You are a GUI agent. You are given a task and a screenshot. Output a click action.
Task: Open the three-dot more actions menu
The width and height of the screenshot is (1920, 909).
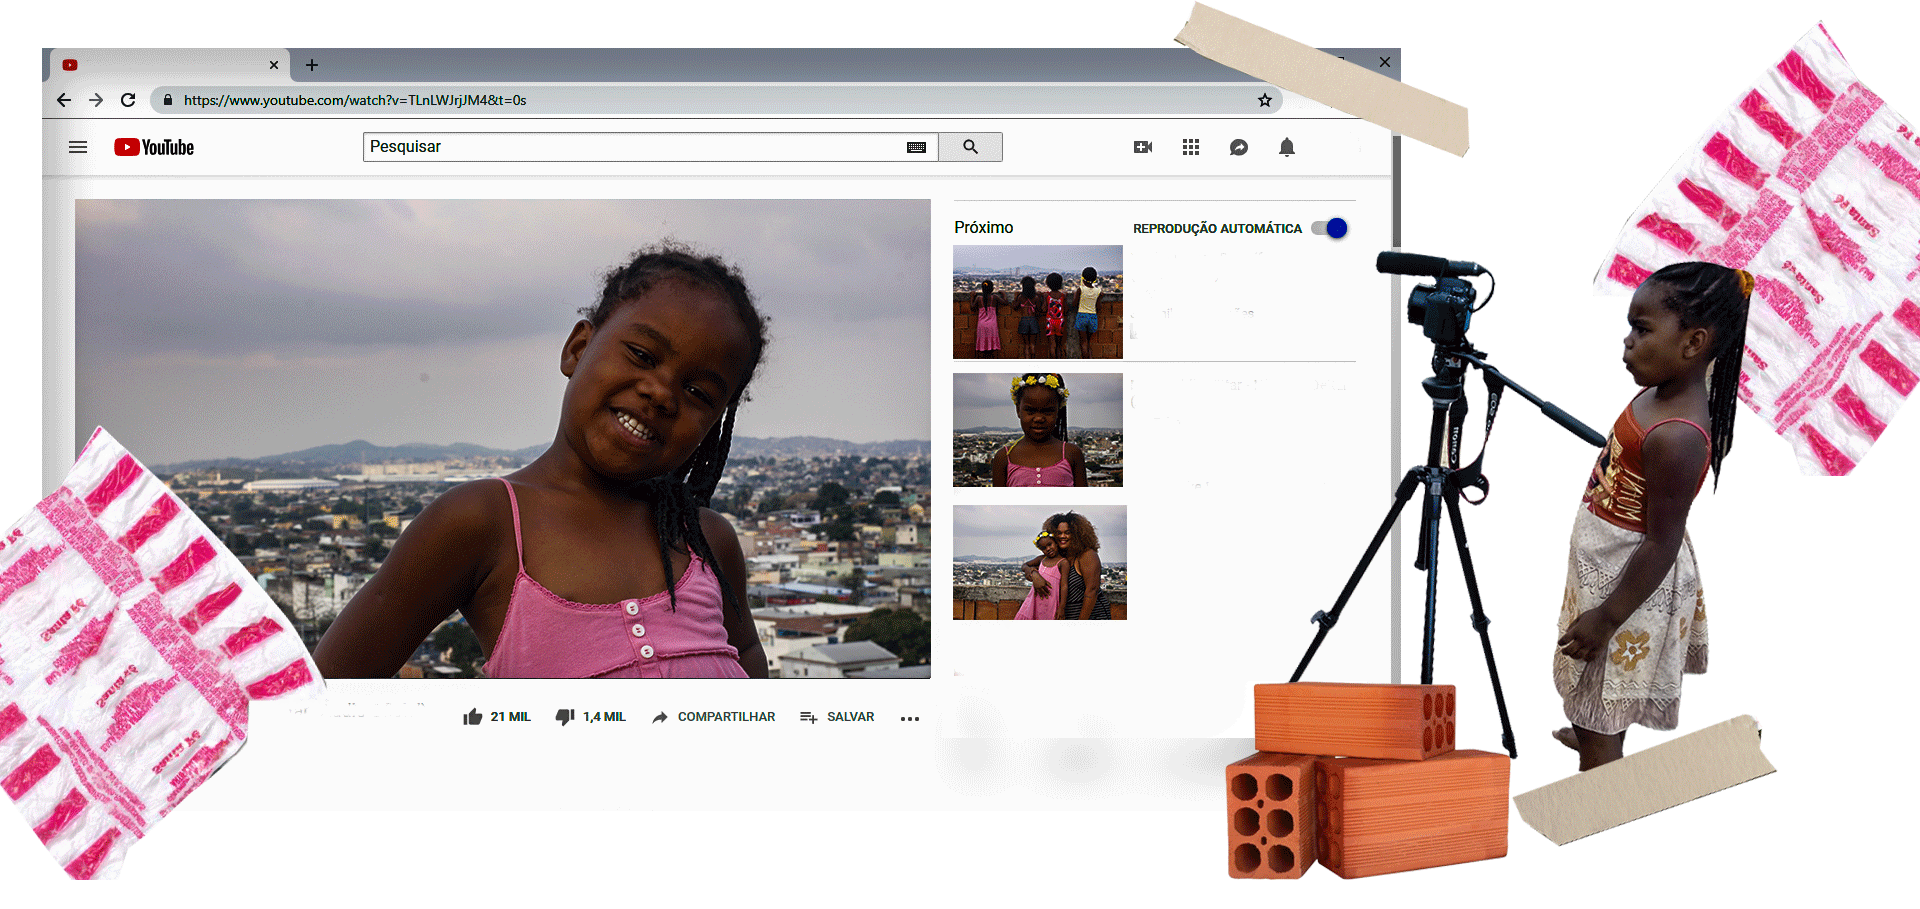(x=909, y=718)
